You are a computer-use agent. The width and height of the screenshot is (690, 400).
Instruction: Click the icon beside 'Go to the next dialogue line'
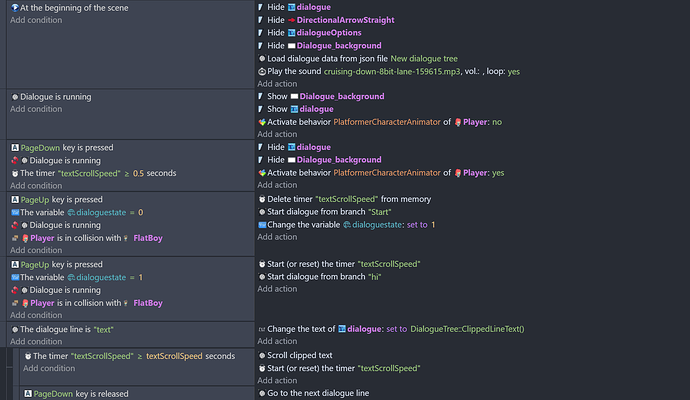(262, 393)
